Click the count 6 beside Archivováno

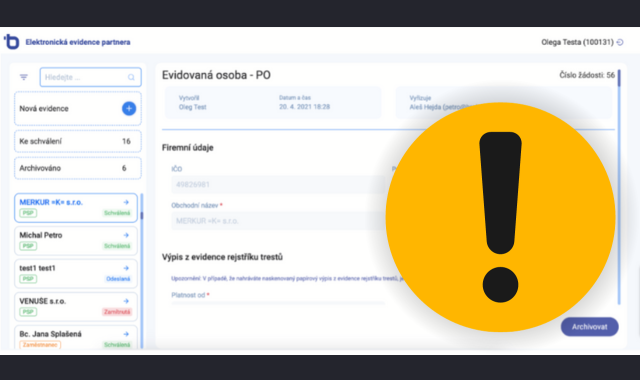pos(124,168)
